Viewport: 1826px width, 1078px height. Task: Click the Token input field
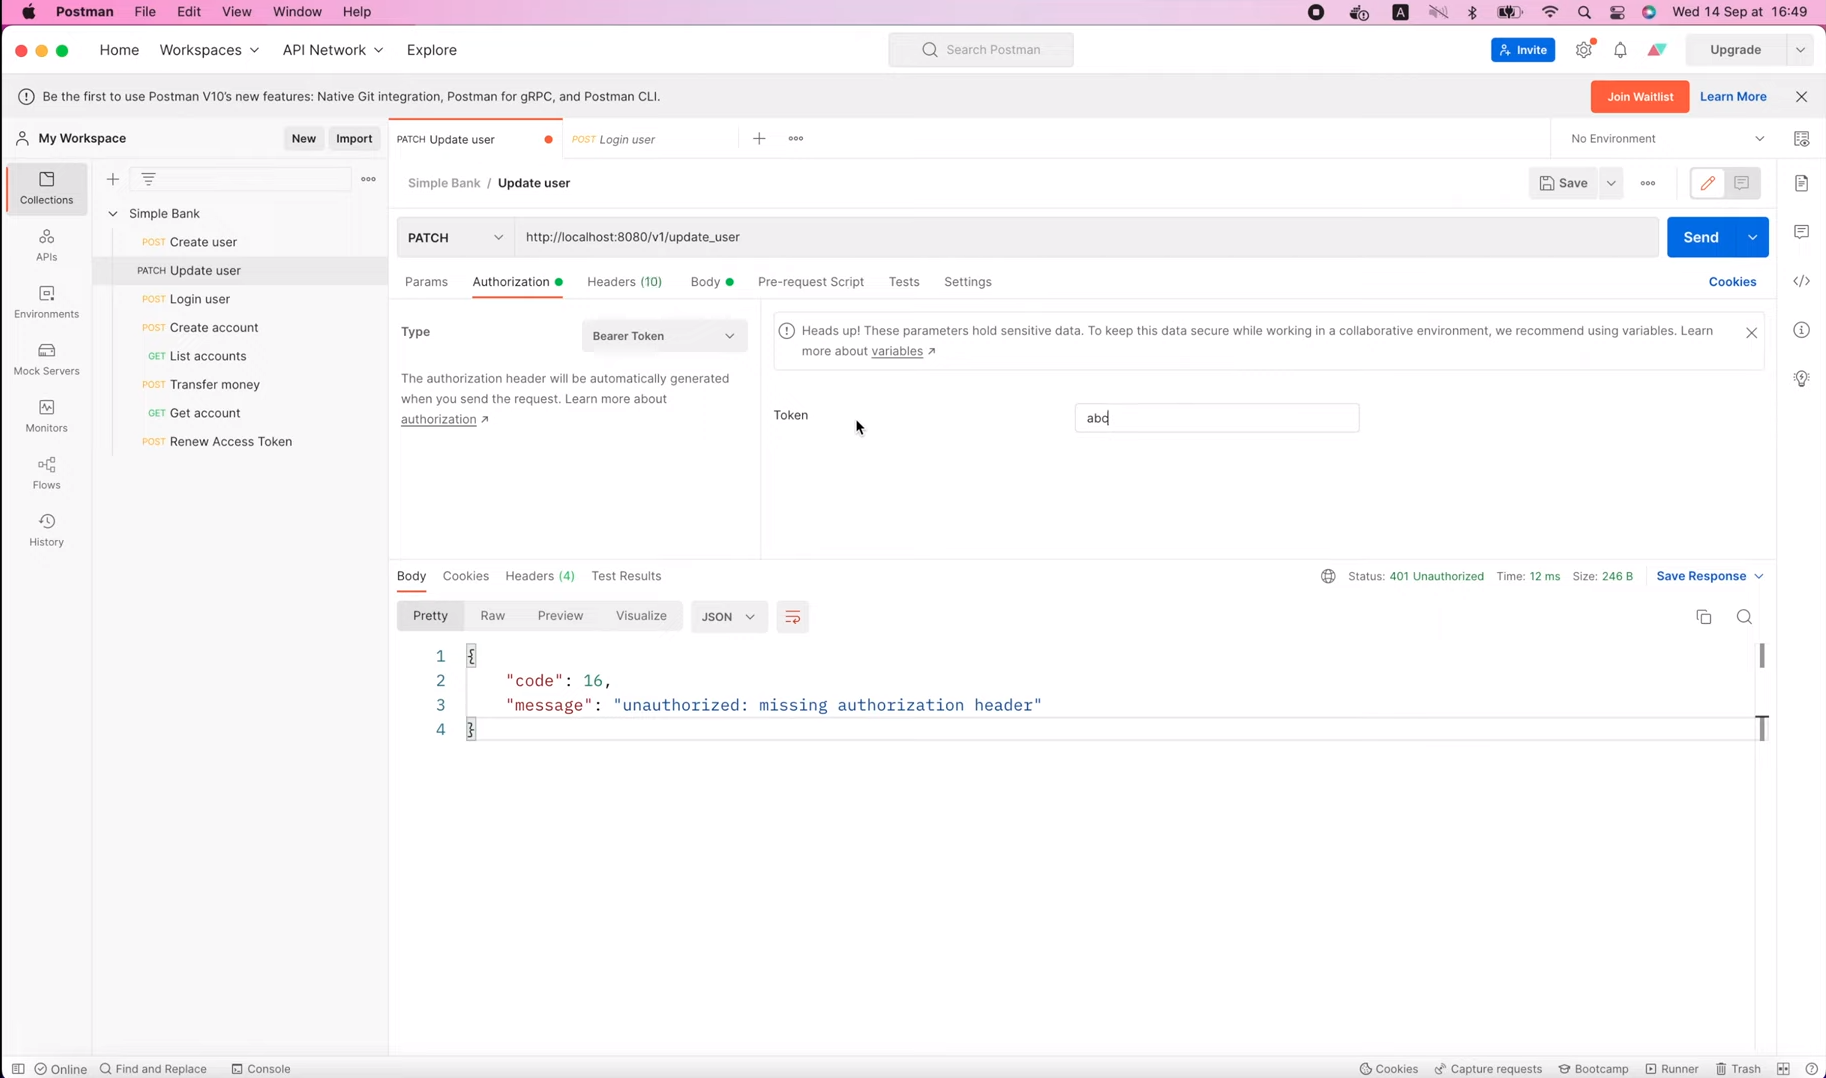point(1216,418)
